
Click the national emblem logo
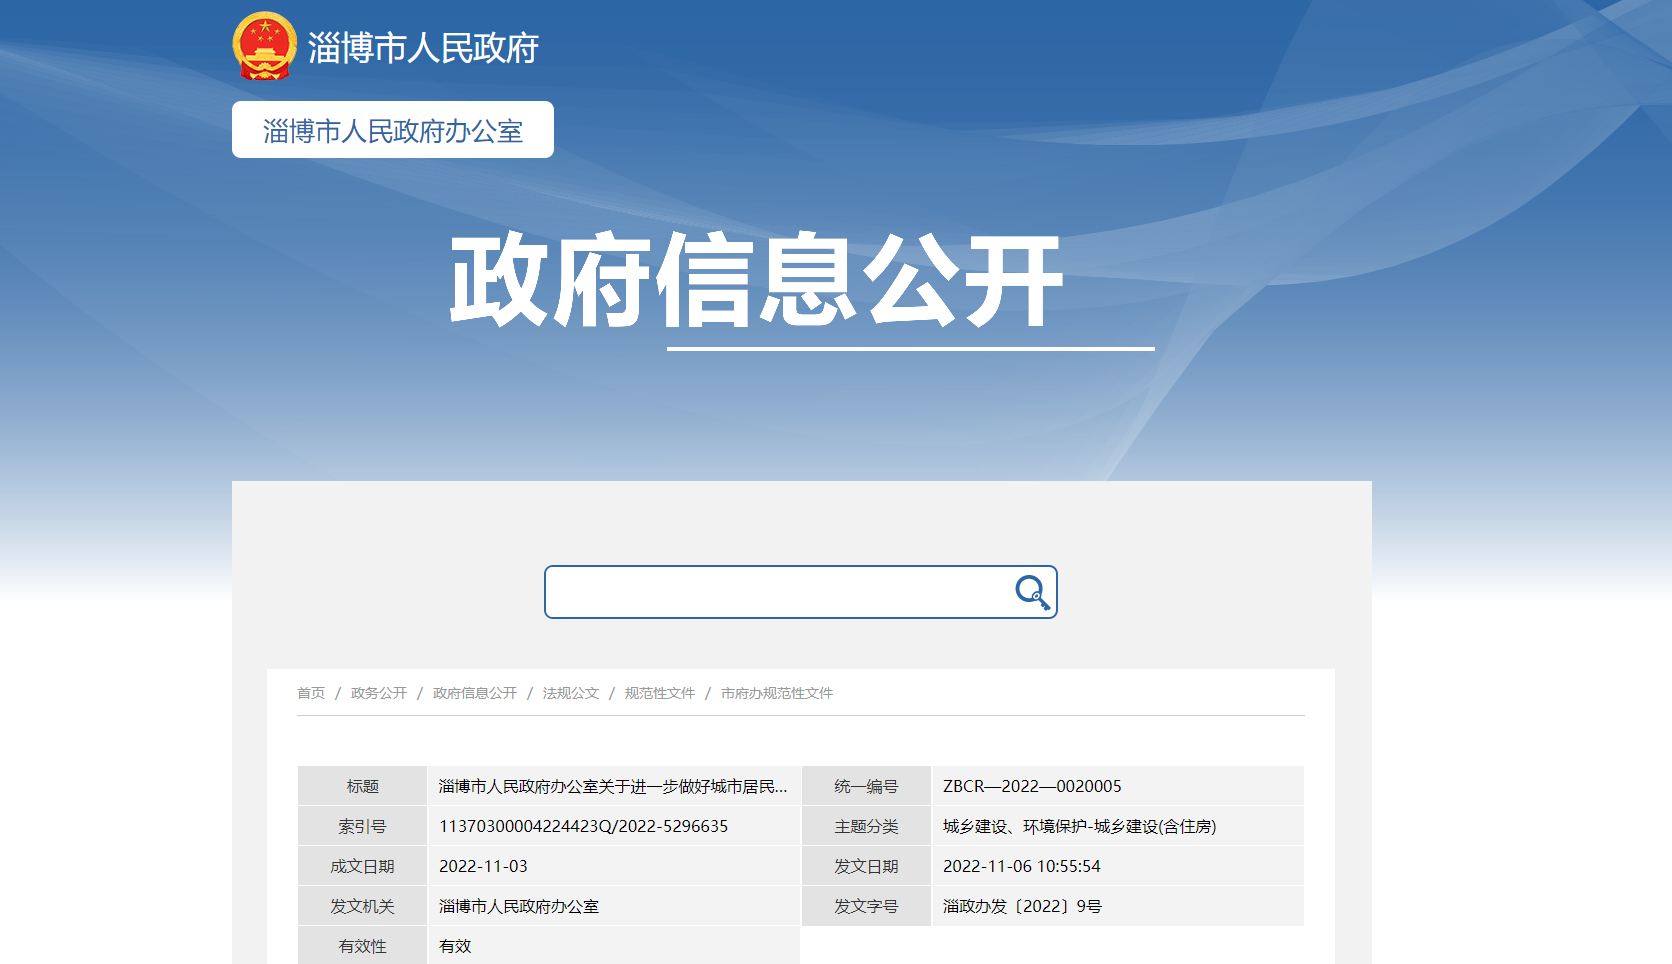click(x=263, y=46)
